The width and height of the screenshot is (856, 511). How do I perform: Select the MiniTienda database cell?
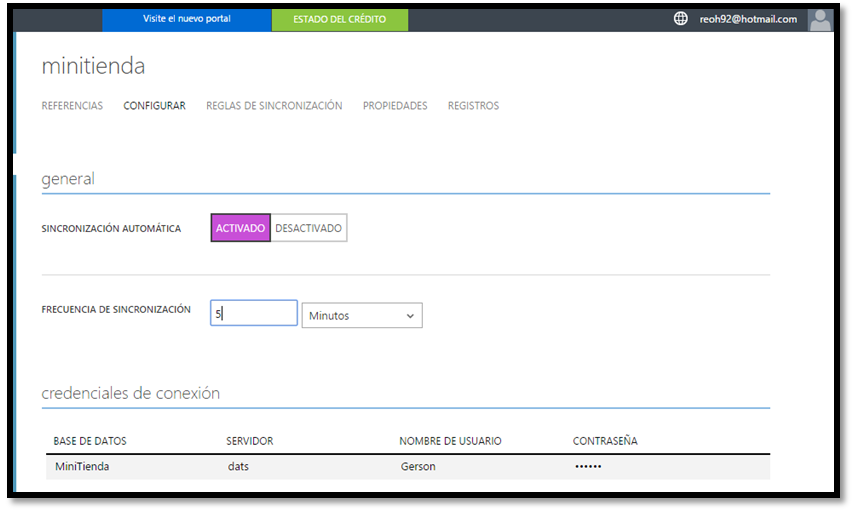[82, 466]
